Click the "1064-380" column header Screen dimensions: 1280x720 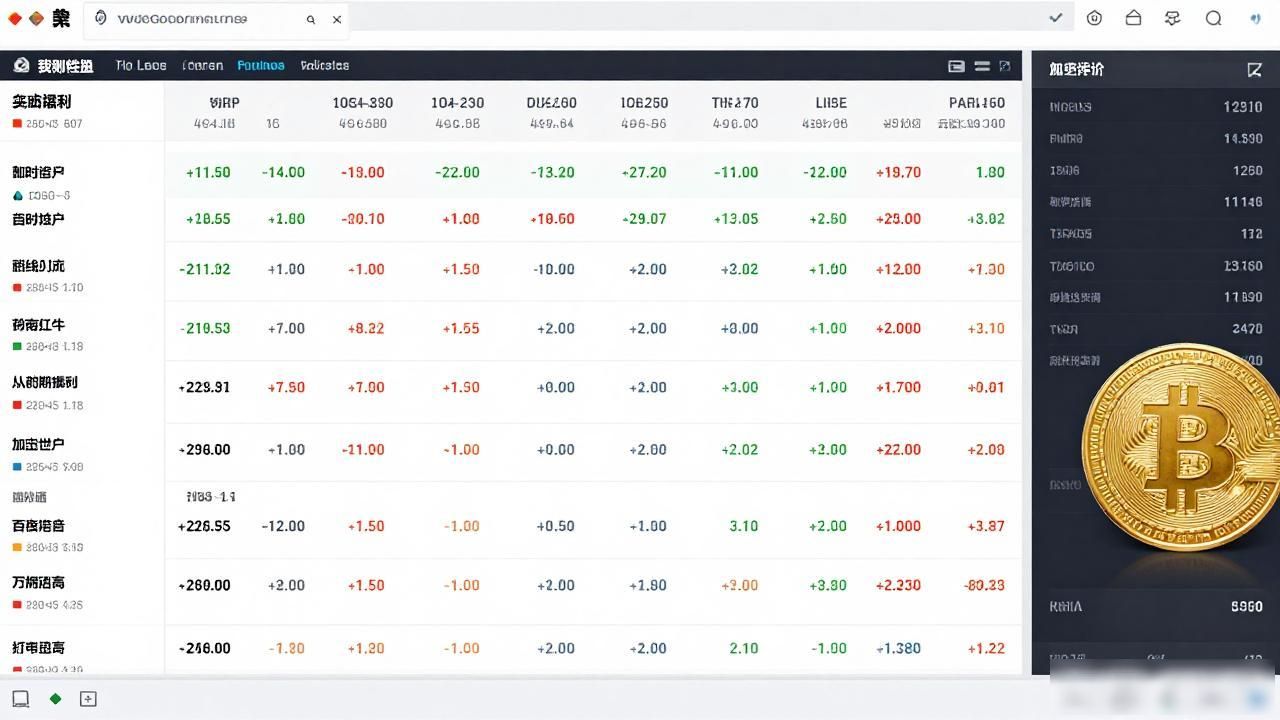pos(363,103)
